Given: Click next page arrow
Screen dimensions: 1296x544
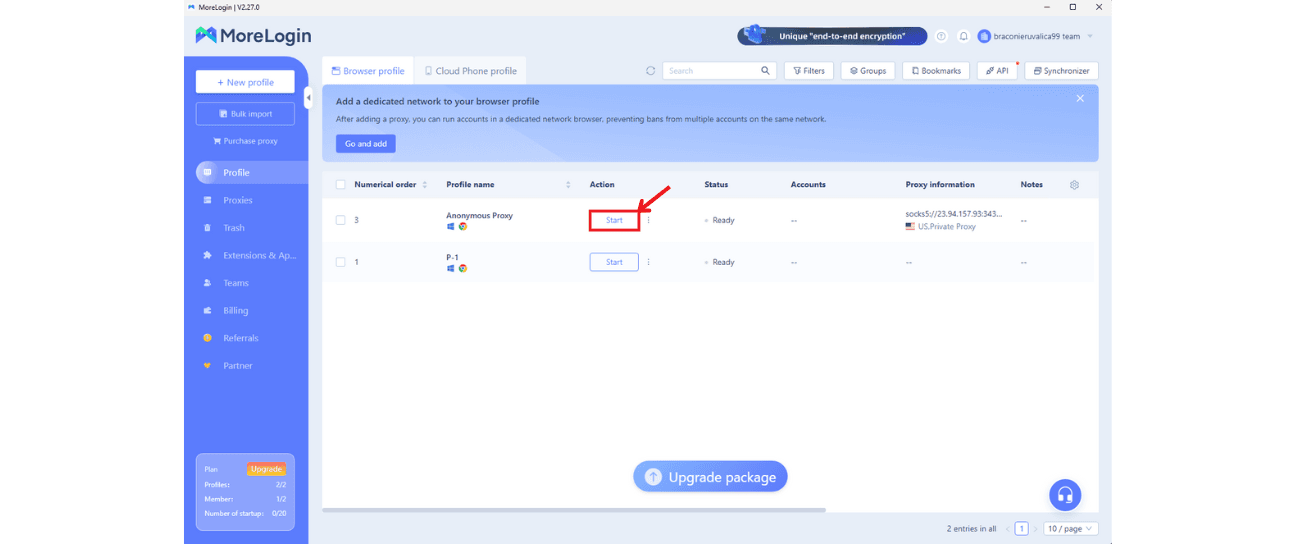Looking at the screenshot, I should [x=1035, y=529].
